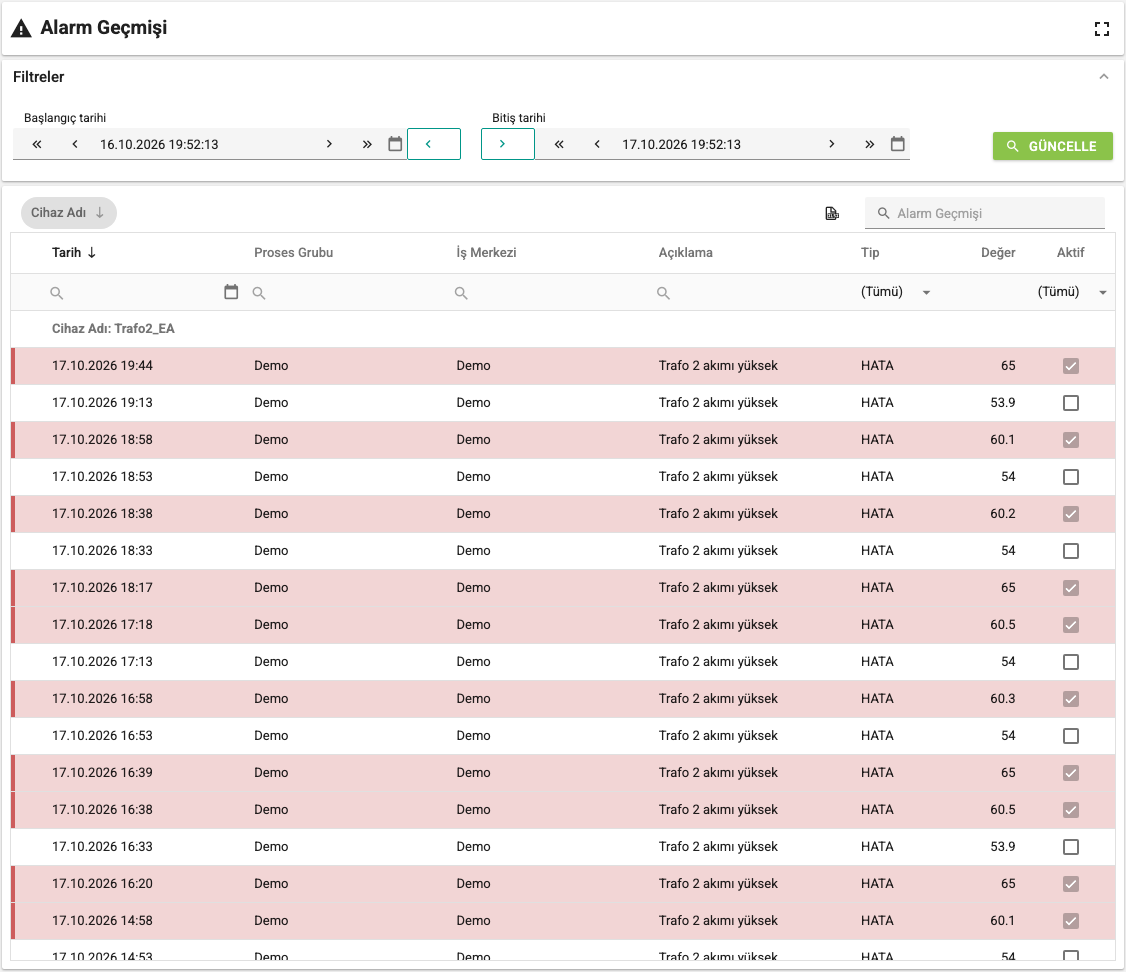Toggle Aktif checkbox for 17.10.2026 18:58 row
This screenshot has width=1126, height=972.
[x=1071, y=440]
